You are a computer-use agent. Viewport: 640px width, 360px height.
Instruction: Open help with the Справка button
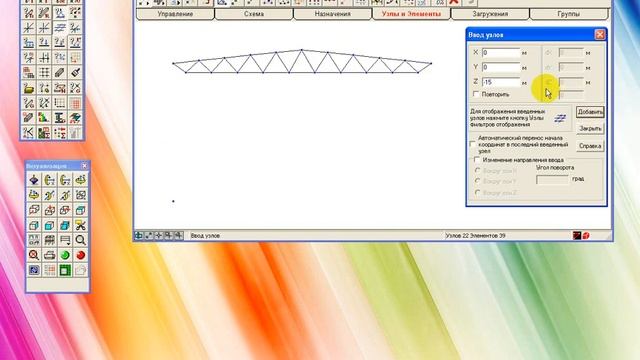coord(590,146)
